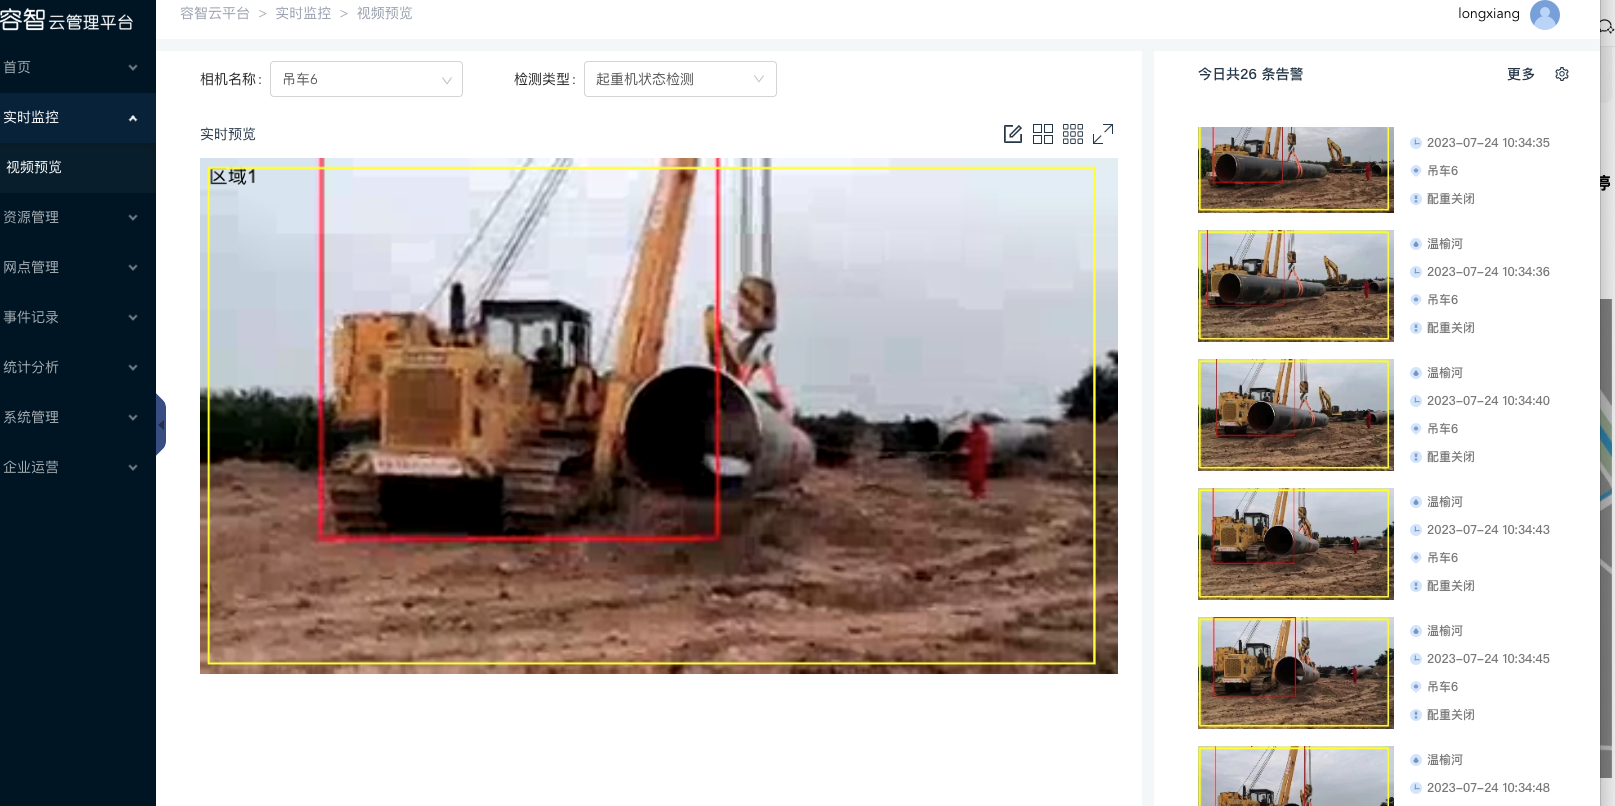Open alarm panel settings gear
The height and width of the screenshot is (806, 1615).
click(1562, 74)
